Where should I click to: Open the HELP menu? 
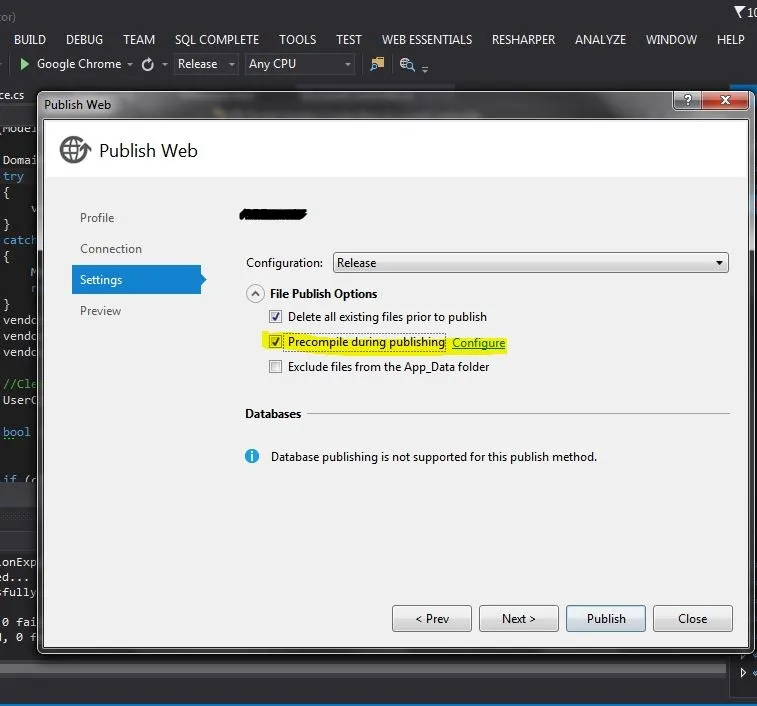730,40
